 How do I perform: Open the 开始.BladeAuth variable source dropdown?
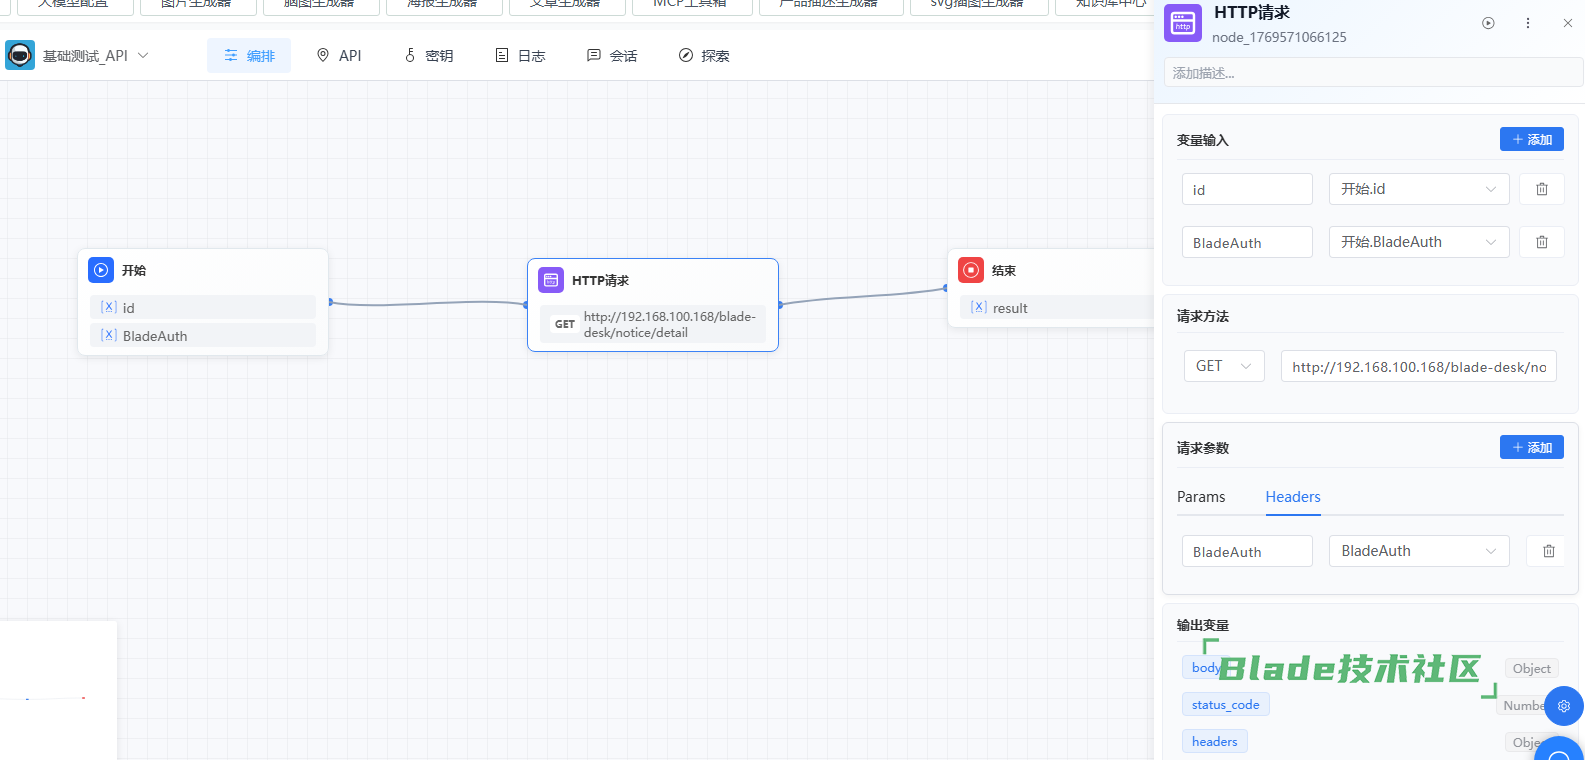[1418, 242]
